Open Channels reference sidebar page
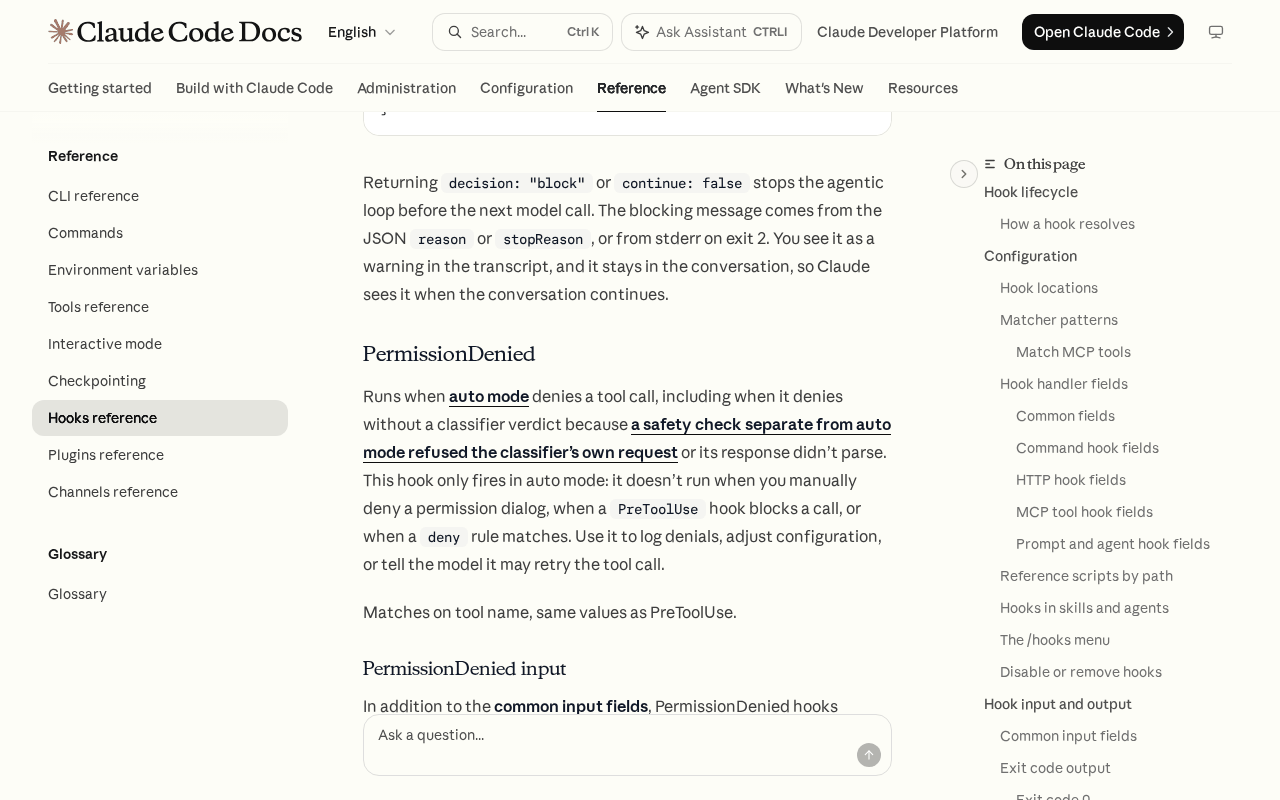This screenshot has height=800, width=1280. 160,492
